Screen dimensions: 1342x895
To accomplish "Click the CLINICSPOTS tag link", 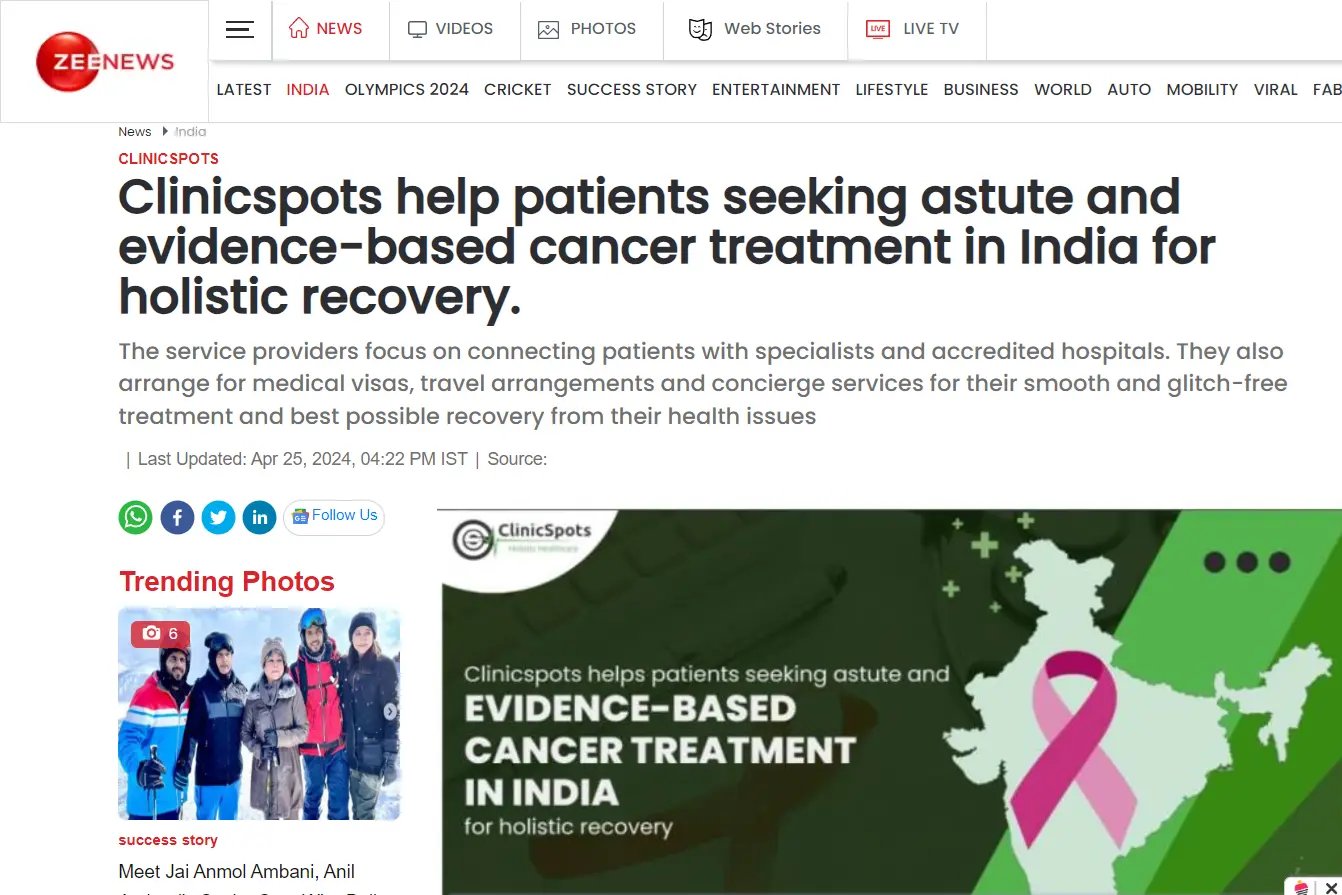I will 168,158.
